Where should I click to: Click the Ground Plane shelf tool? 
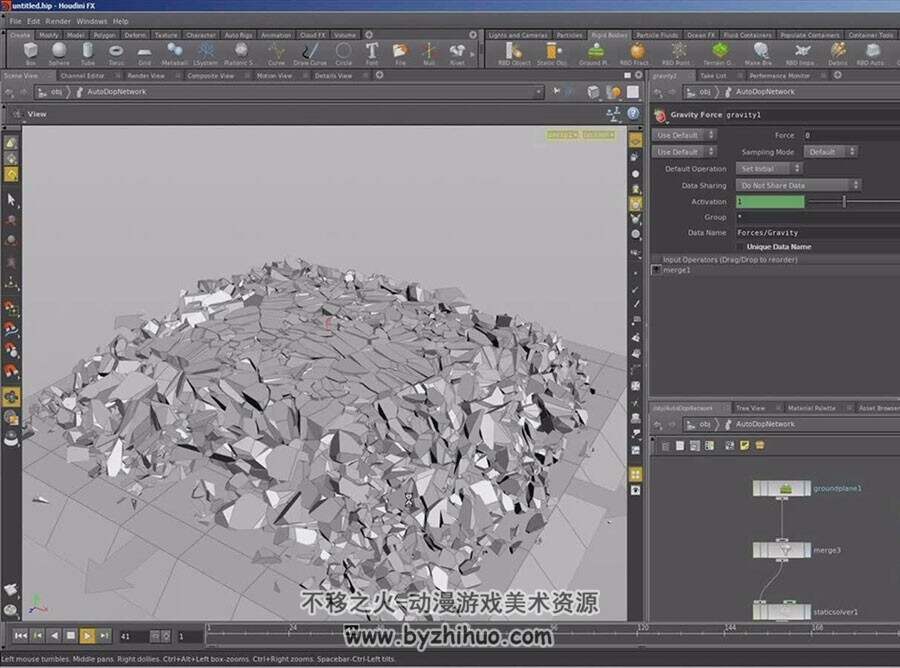(x=594, y=54)
